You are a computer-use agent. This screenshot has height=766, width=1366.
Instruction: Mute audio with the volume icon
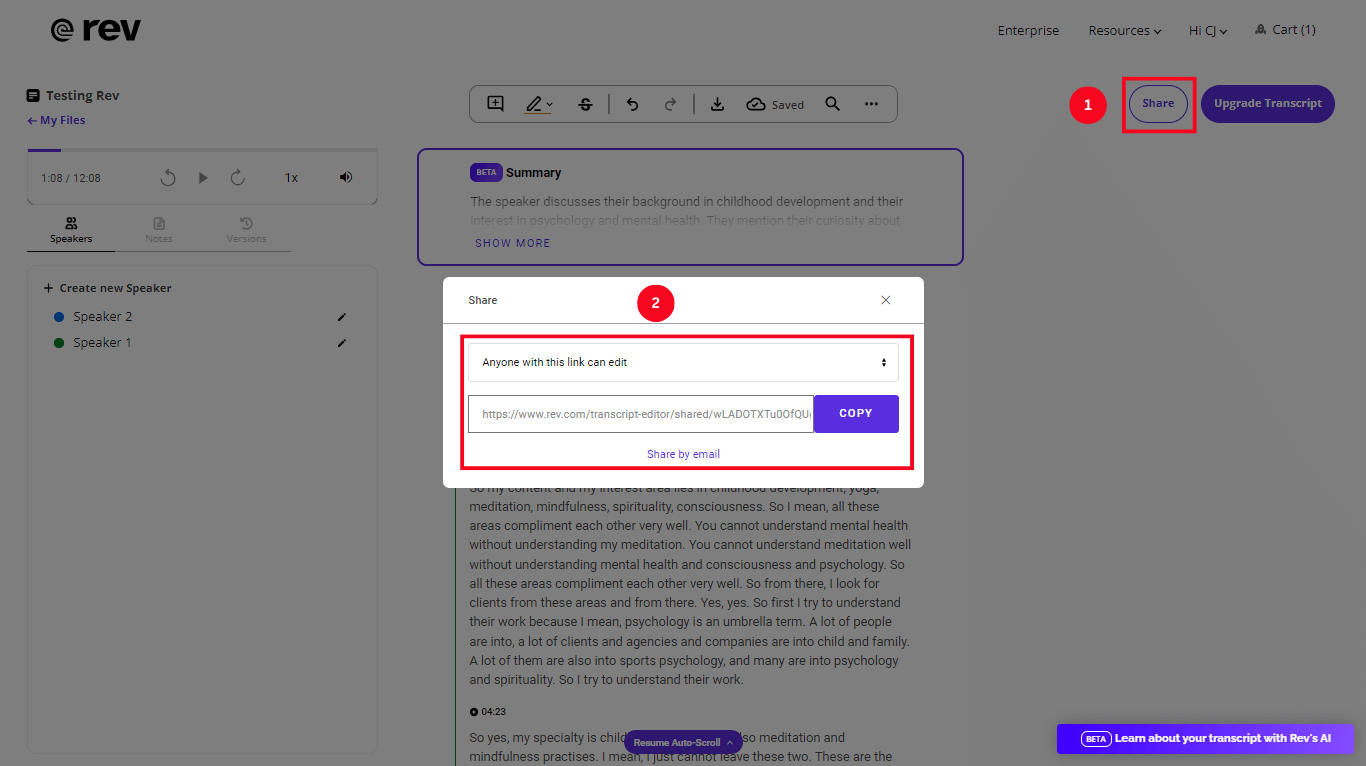346,177
